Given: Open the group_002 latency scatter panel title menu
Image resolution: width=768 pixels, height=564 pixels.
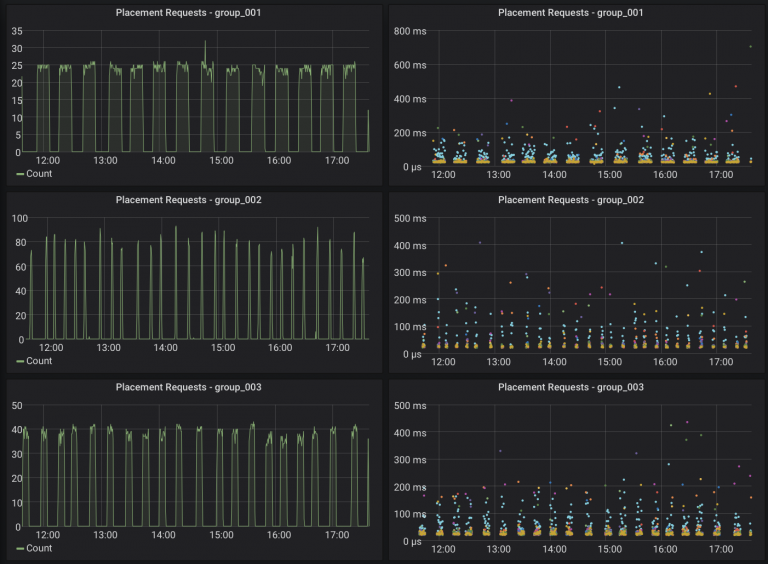Looking at the screenshot, I should click(x=571, y=200).
